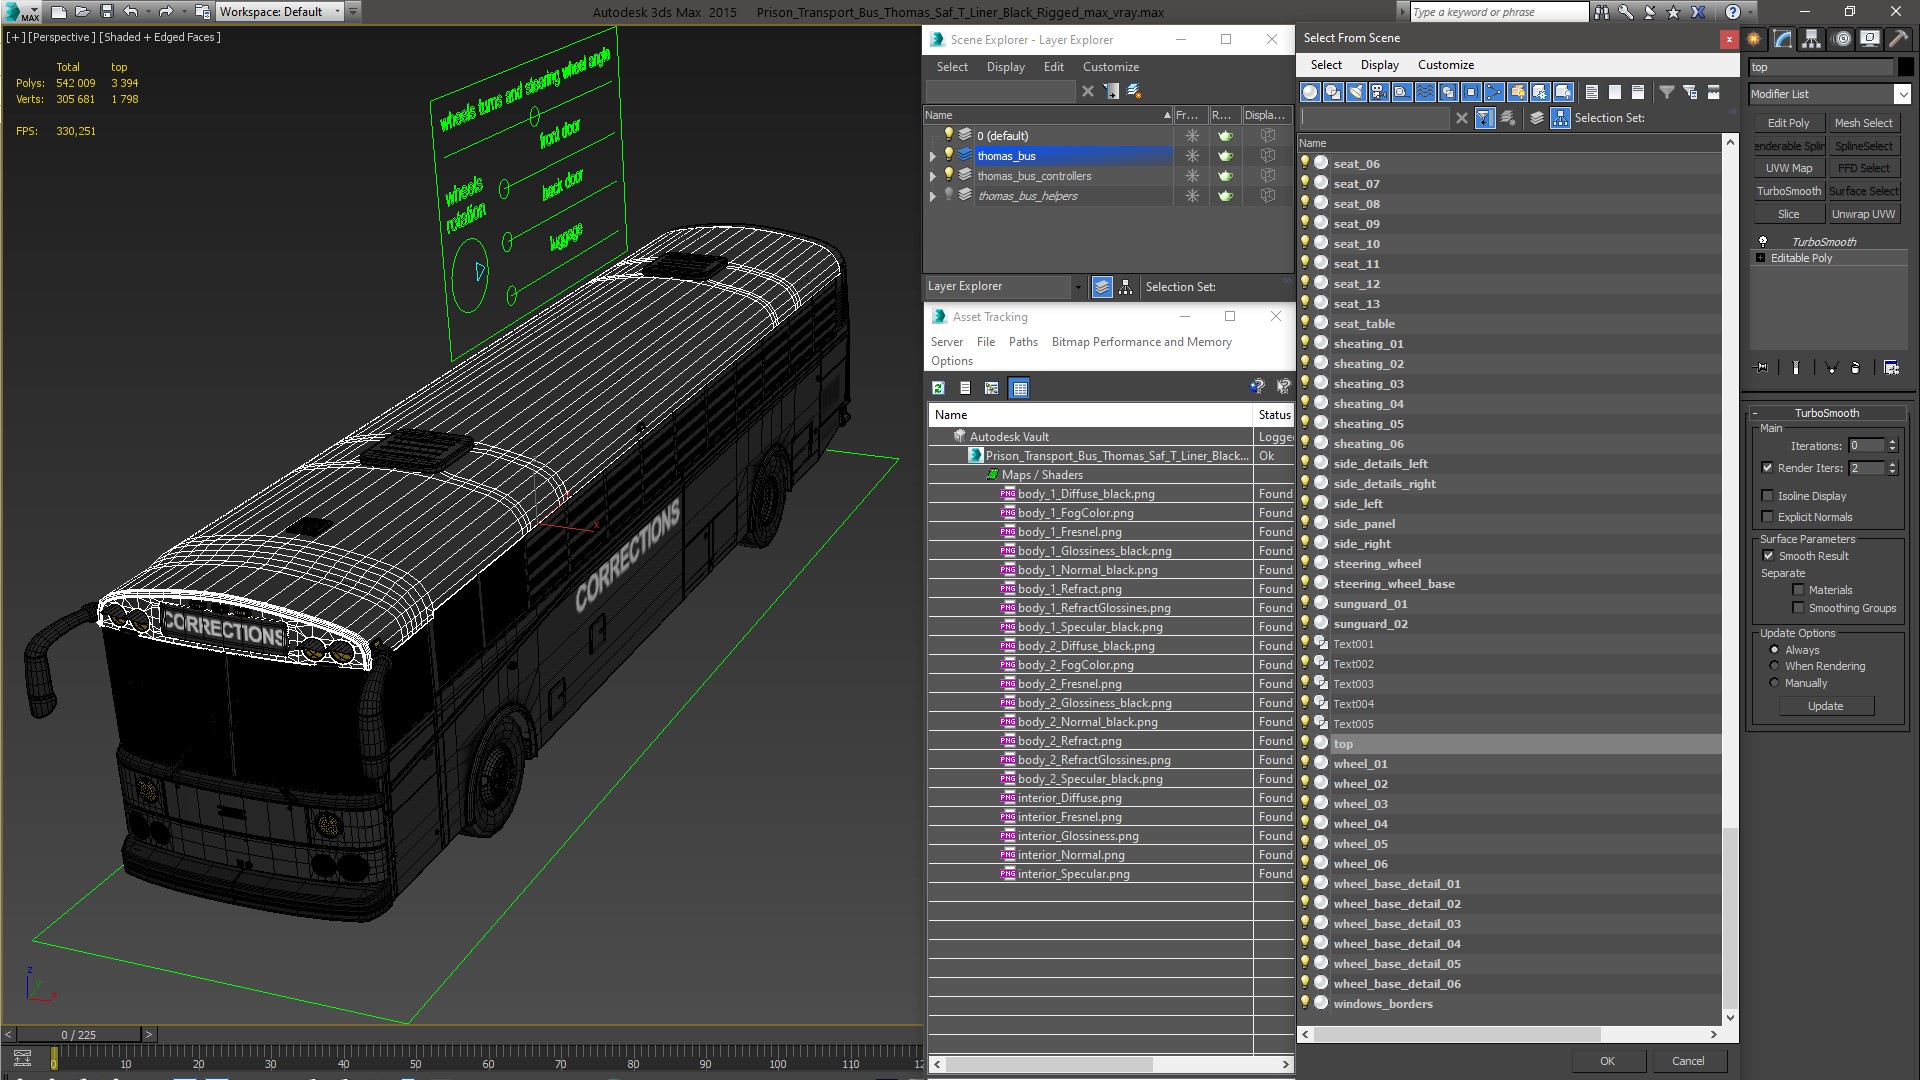The image size is (1920, 1080).
Task: Toggle visibility of thomas_bus_controllers layer
Action: (x=947, y=175)
